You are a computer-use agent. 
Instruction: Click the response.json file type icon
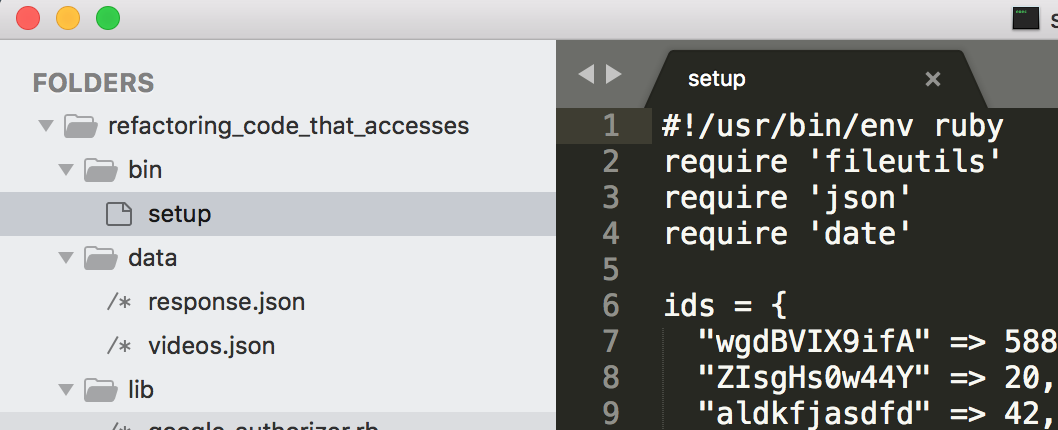point(119,302)
